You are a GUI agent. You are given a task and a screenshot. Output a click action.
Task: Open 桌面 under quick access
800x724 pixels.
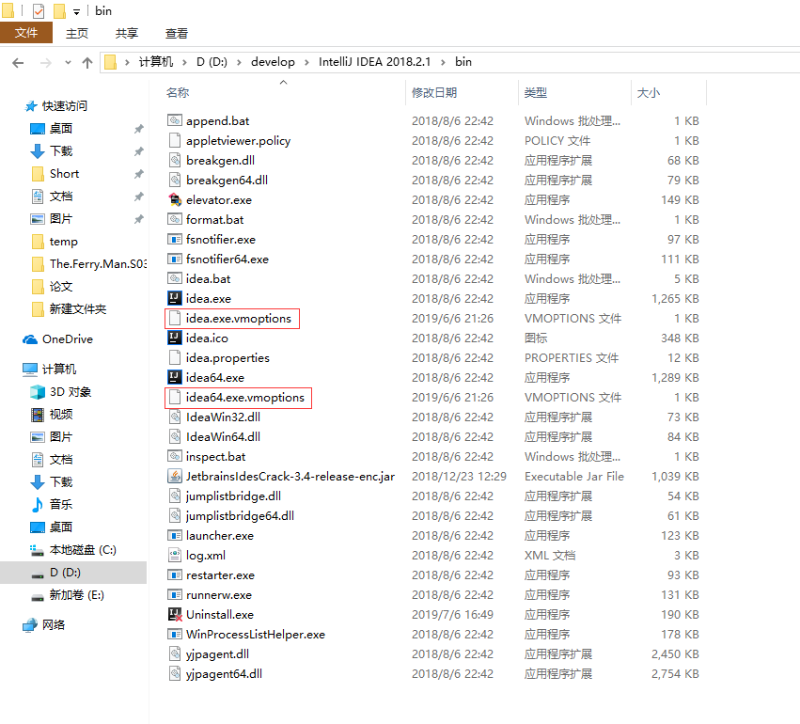click(61, 128)
